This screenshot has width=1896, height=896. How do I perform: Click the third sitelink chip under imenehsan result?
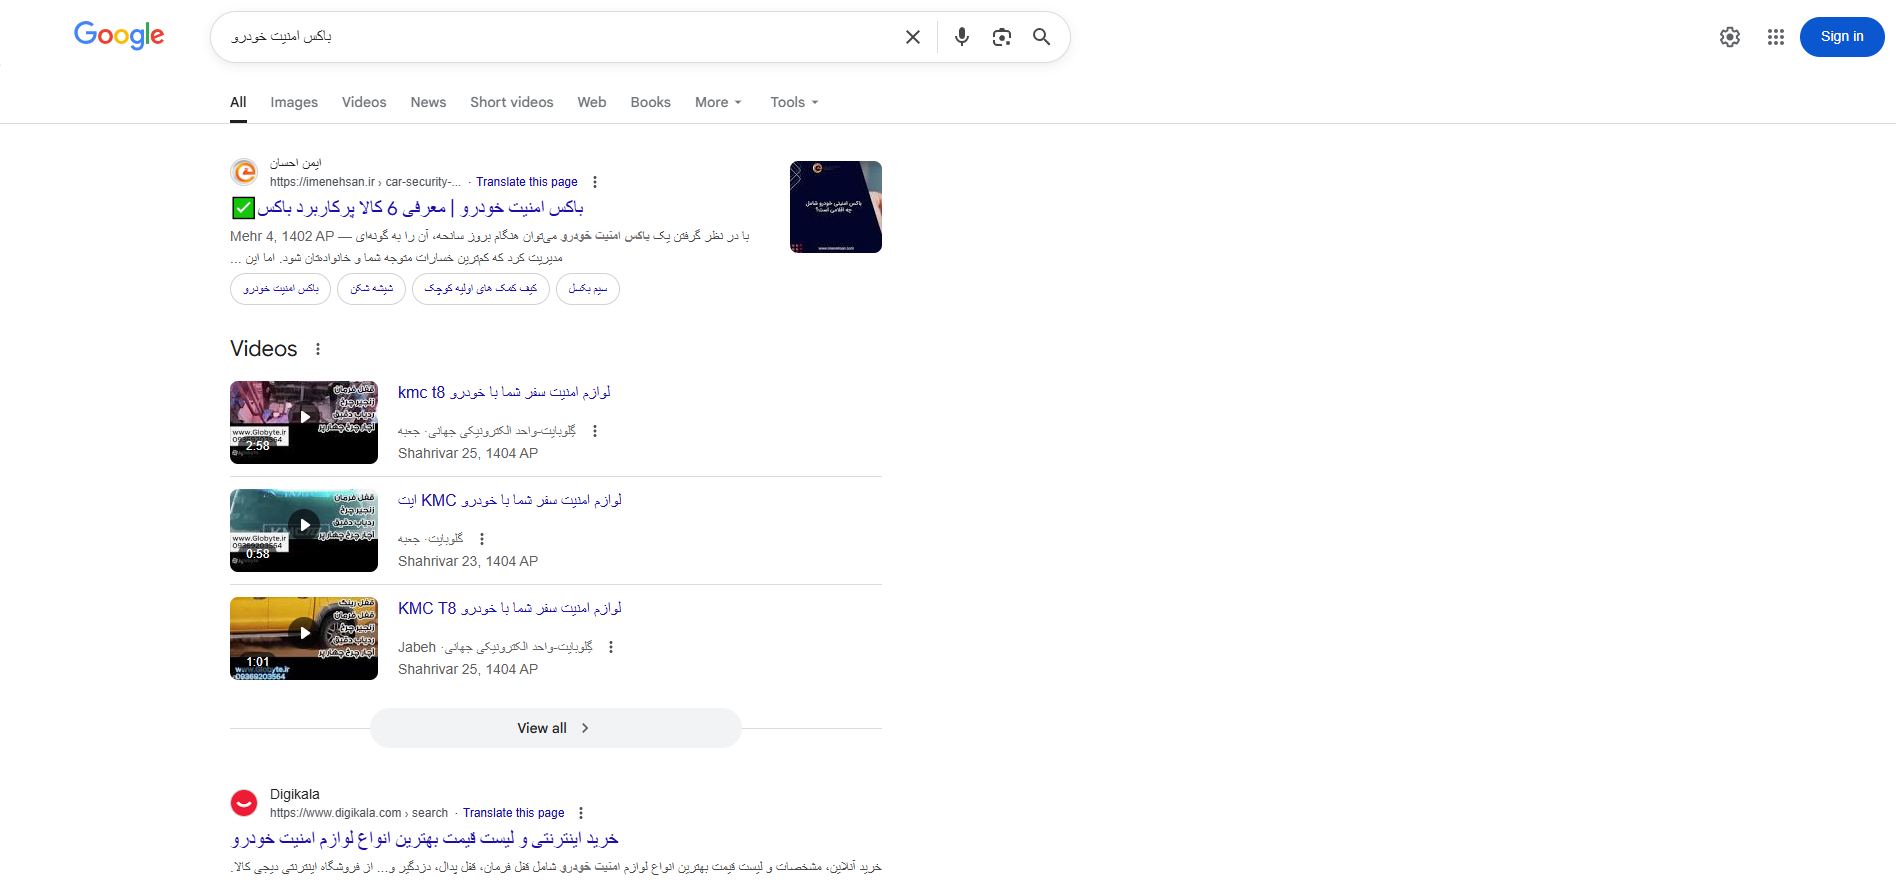click(481, 289)
